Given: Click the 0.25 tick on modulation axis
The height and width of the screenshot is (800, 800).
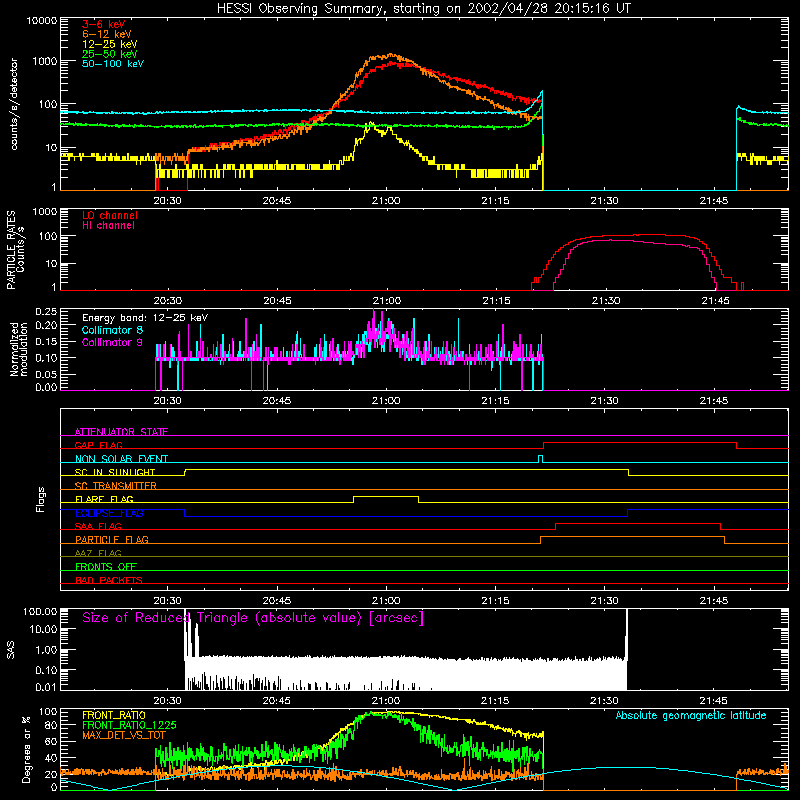Looking at the screenshot, I should coord(46,312).
